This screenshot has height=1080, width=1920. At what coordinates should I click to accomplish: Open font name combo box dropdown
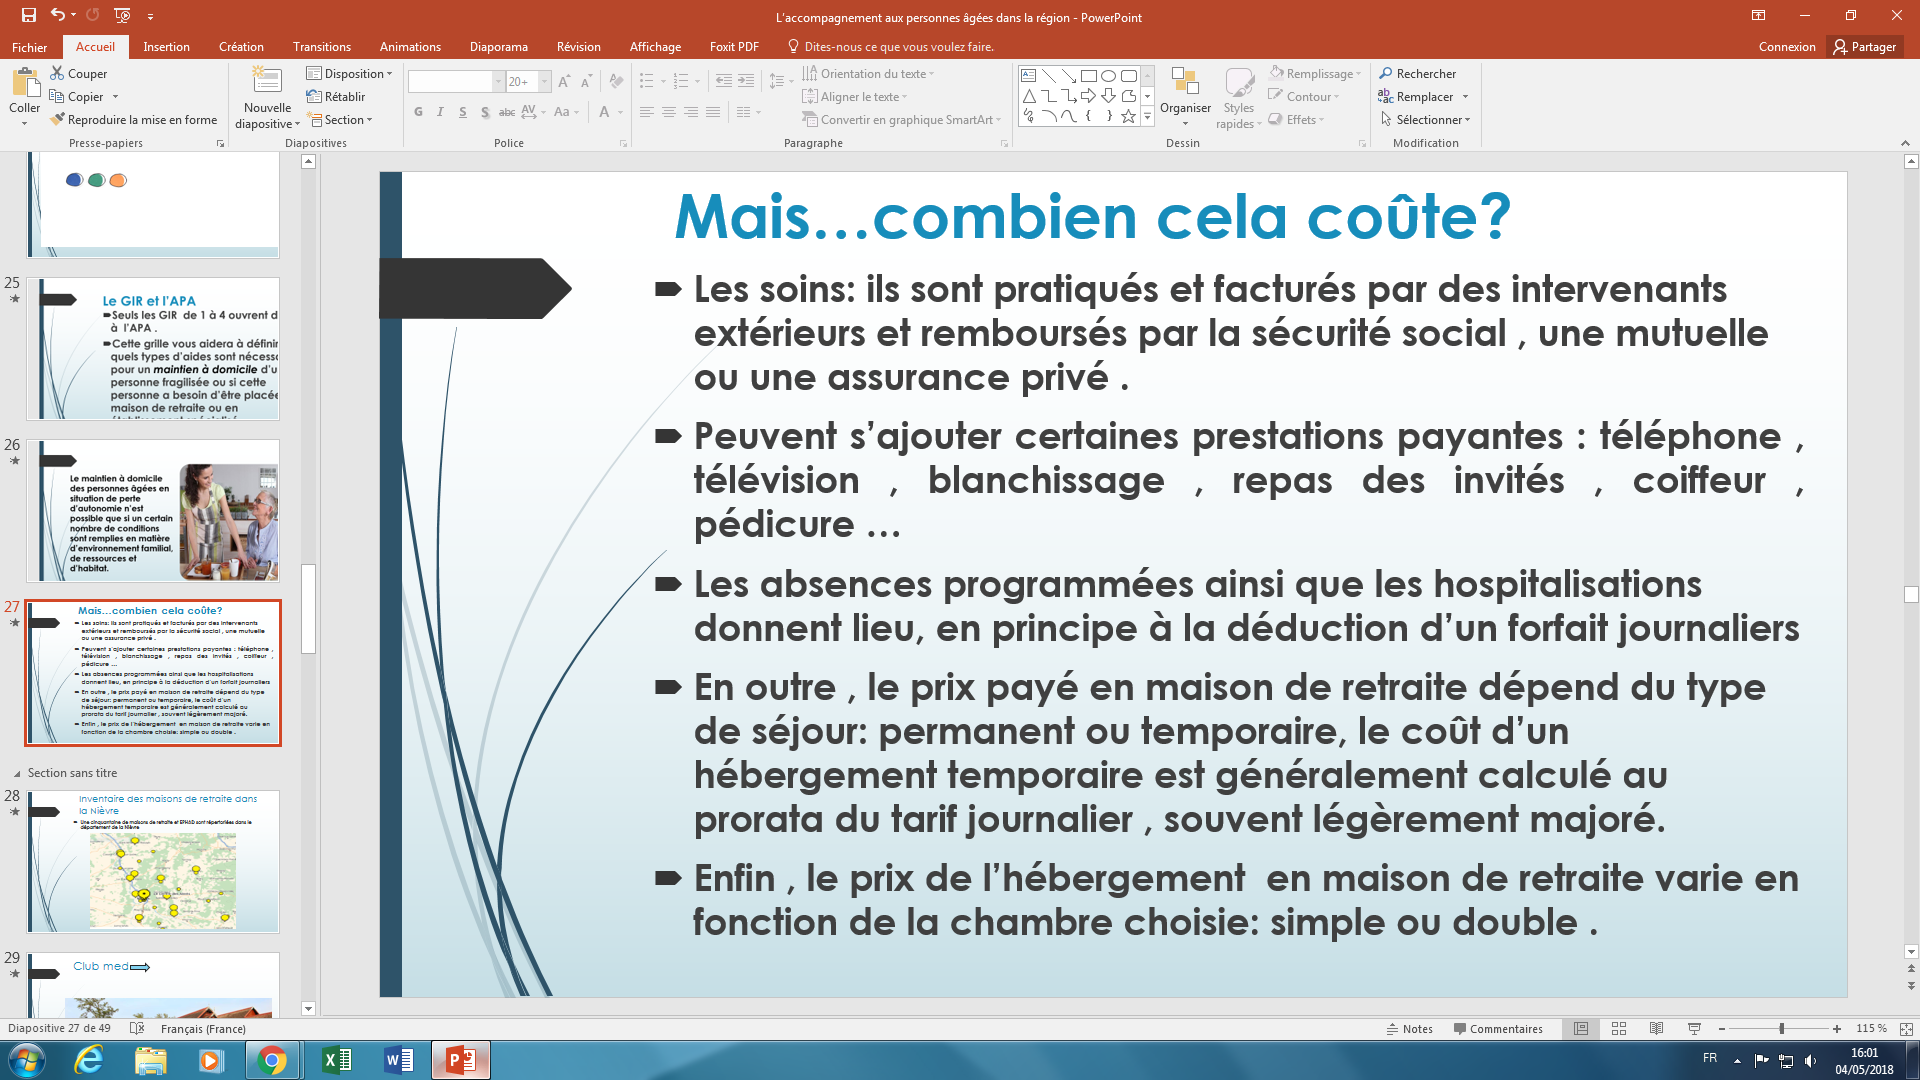pyautogui.click(x=498, y=81)
